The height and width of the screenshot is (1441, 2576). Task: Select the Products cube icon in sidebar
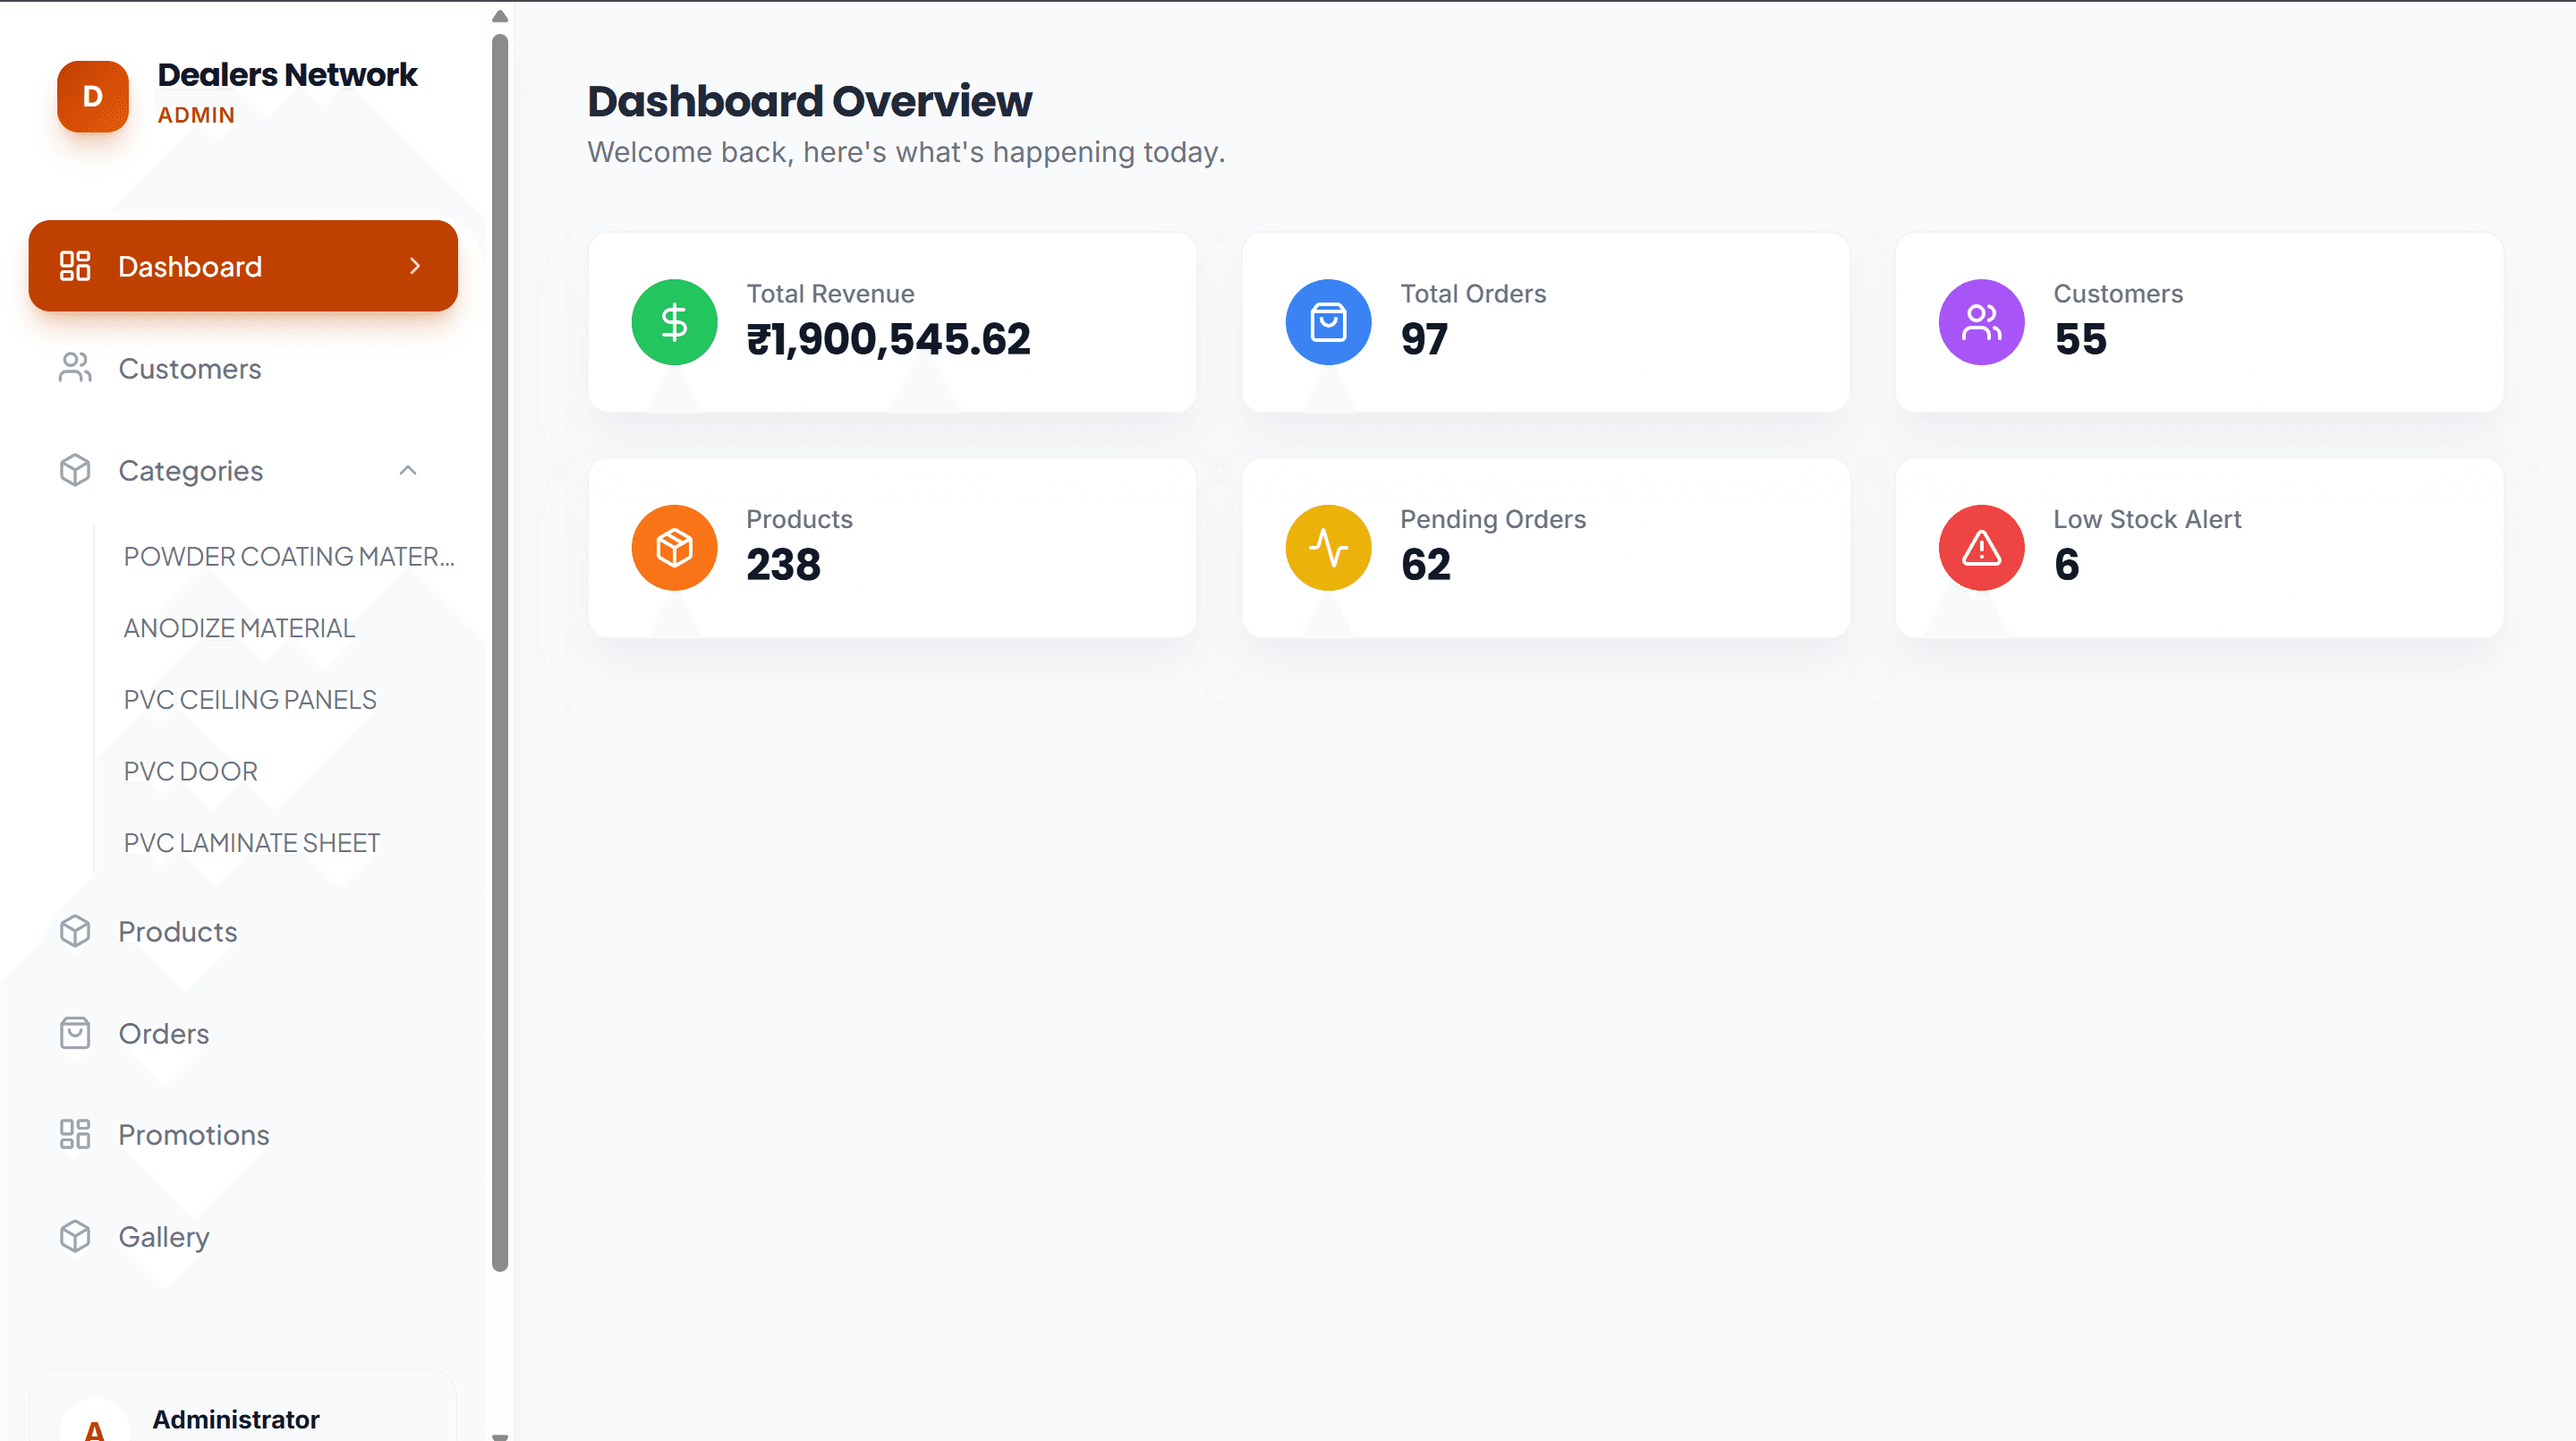pyautogui.click(x=74, y=931)
